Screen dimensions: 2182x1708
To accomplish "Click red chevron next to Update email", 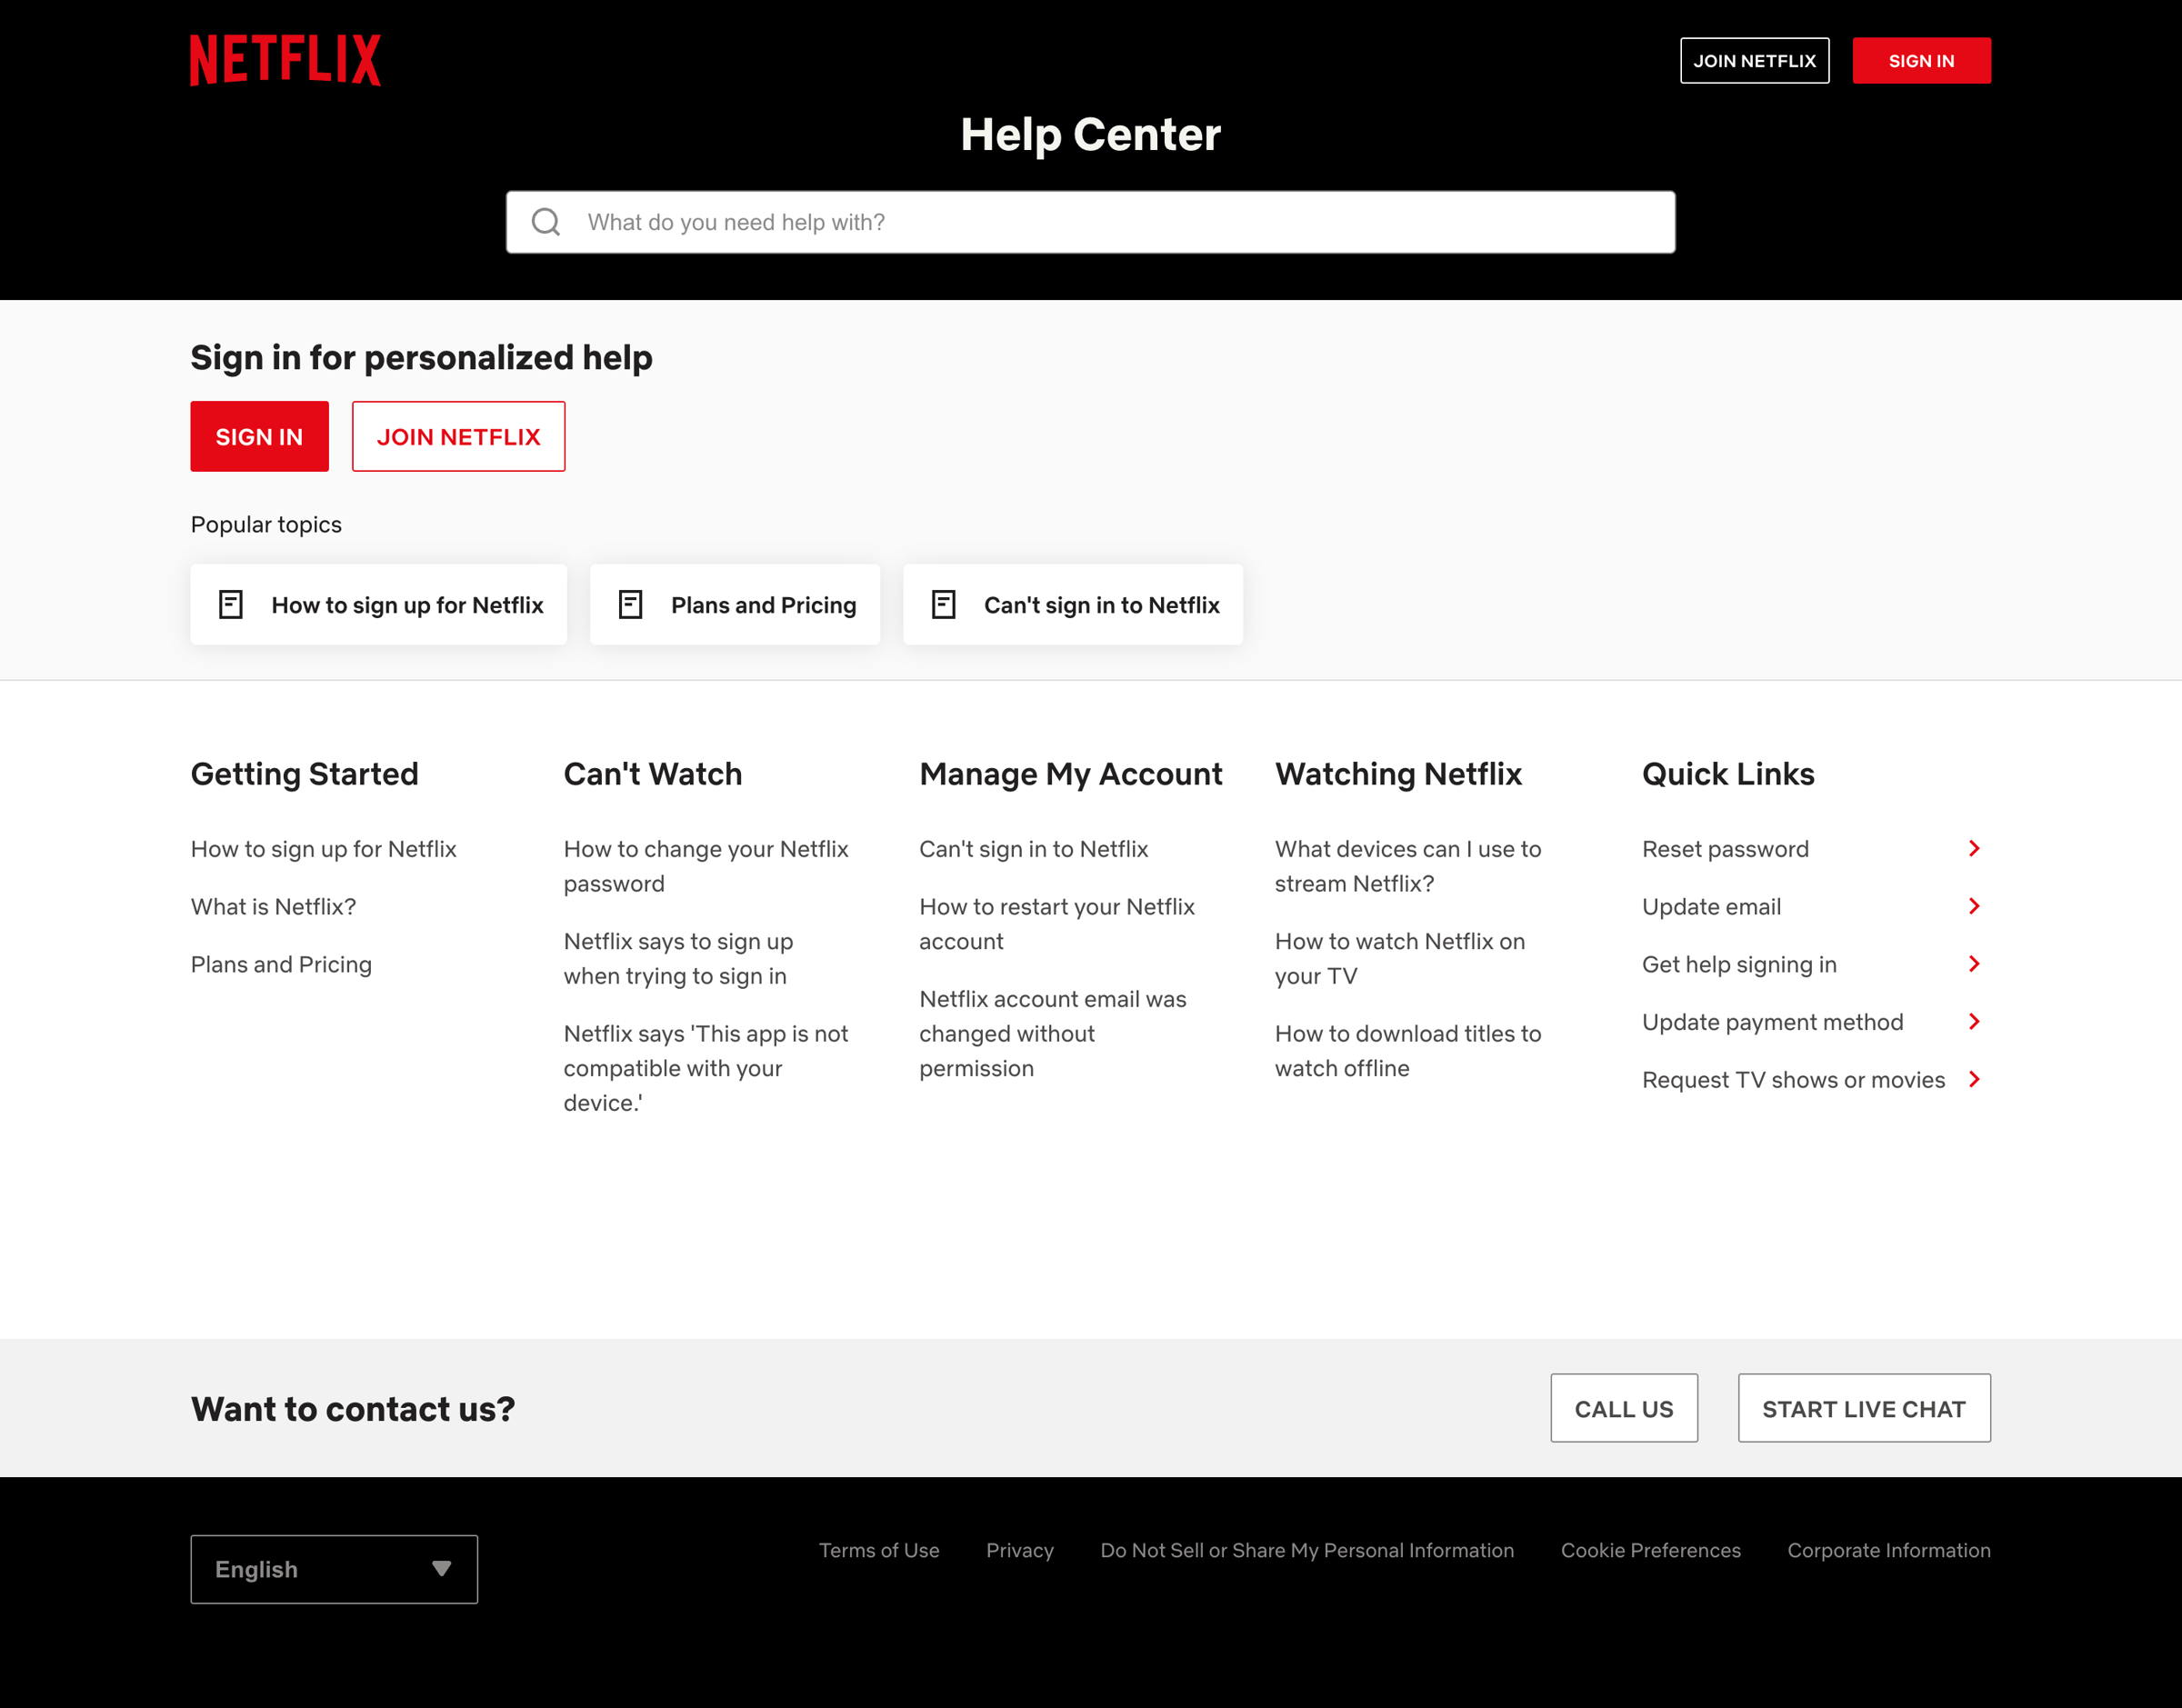I will click(x=1974, y=906).
